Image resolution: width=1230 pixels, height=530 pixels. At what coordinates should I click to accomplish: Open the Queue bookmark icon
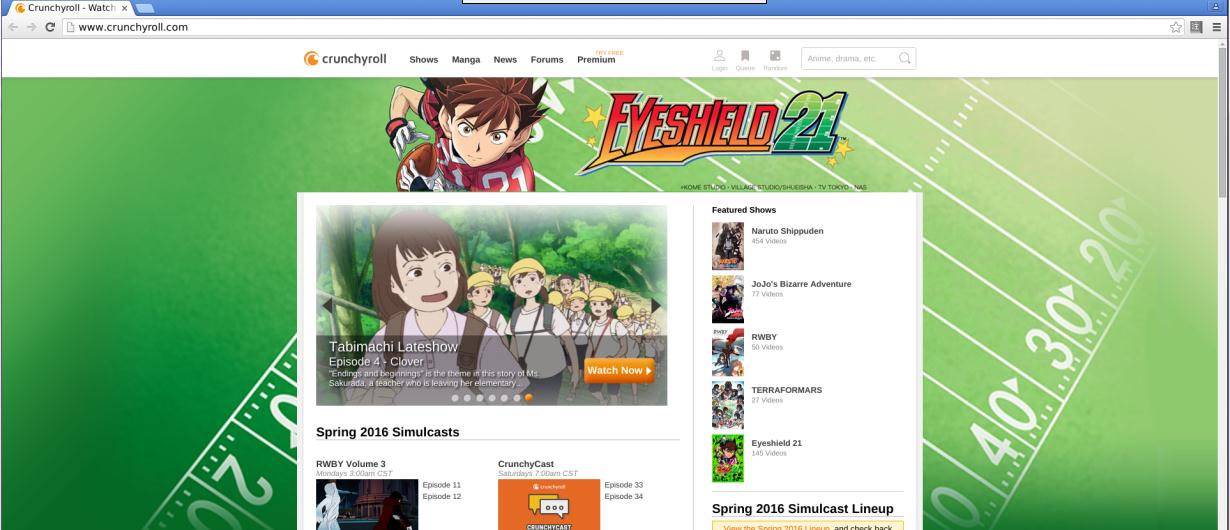[x=746, y=59]
